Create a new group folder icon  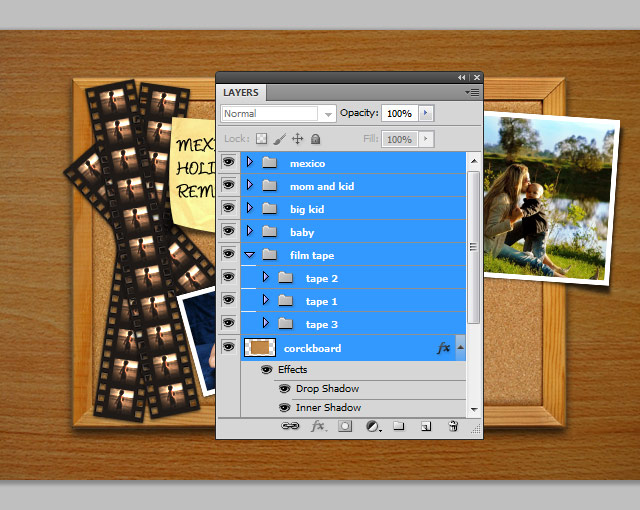[398, 426]
